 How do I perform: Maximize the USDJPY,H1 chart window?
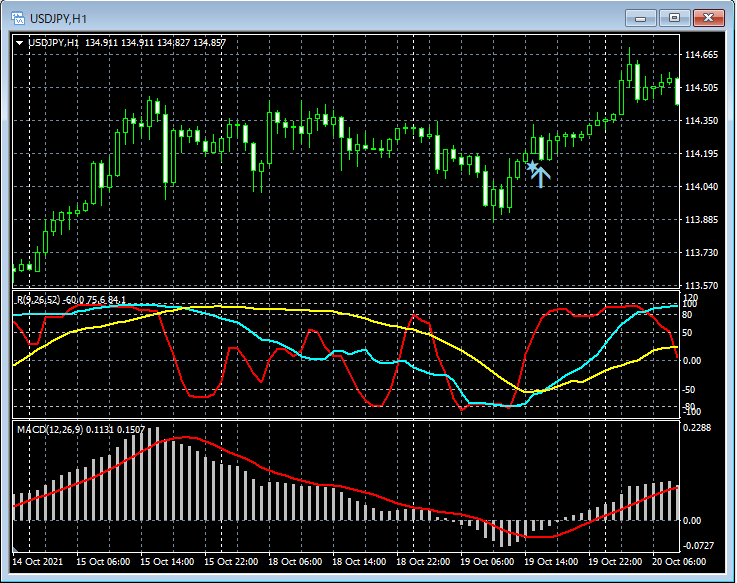[x=674, y=18]
